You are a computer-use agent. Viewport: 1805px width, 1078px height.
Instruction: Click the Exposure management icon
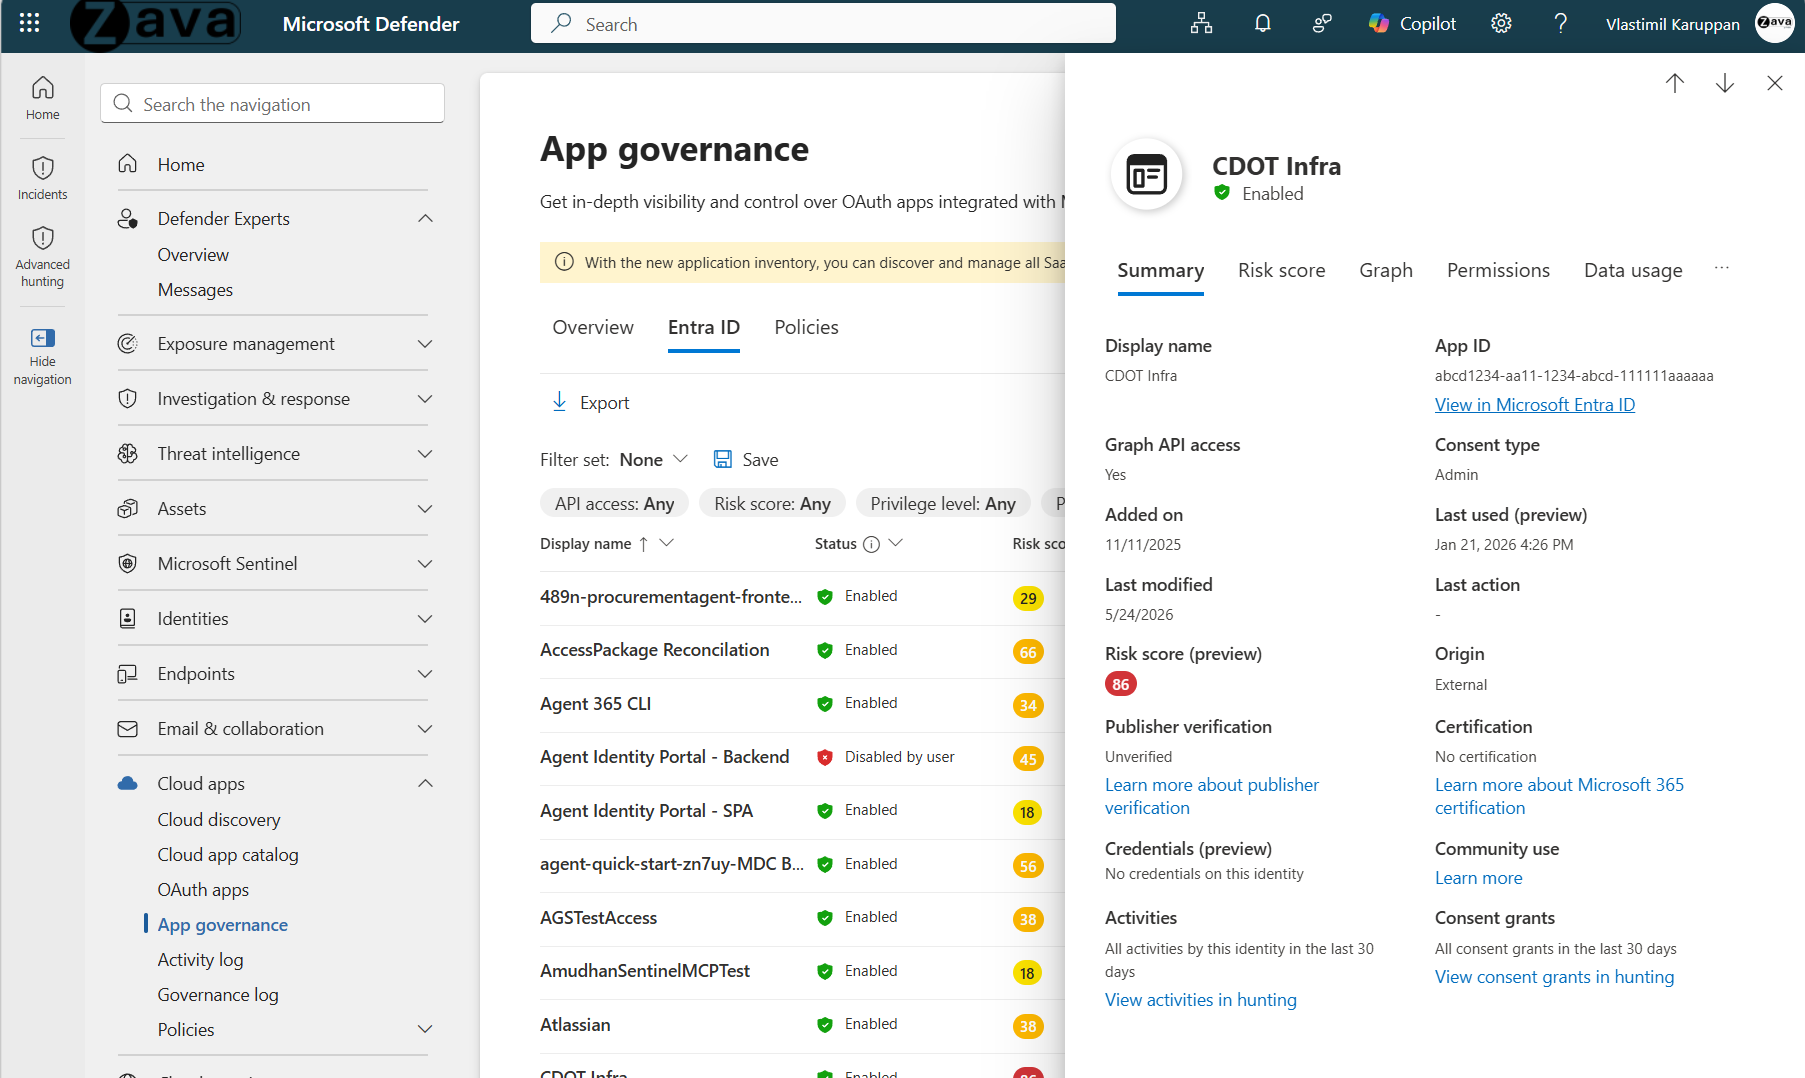pos(128,344)
